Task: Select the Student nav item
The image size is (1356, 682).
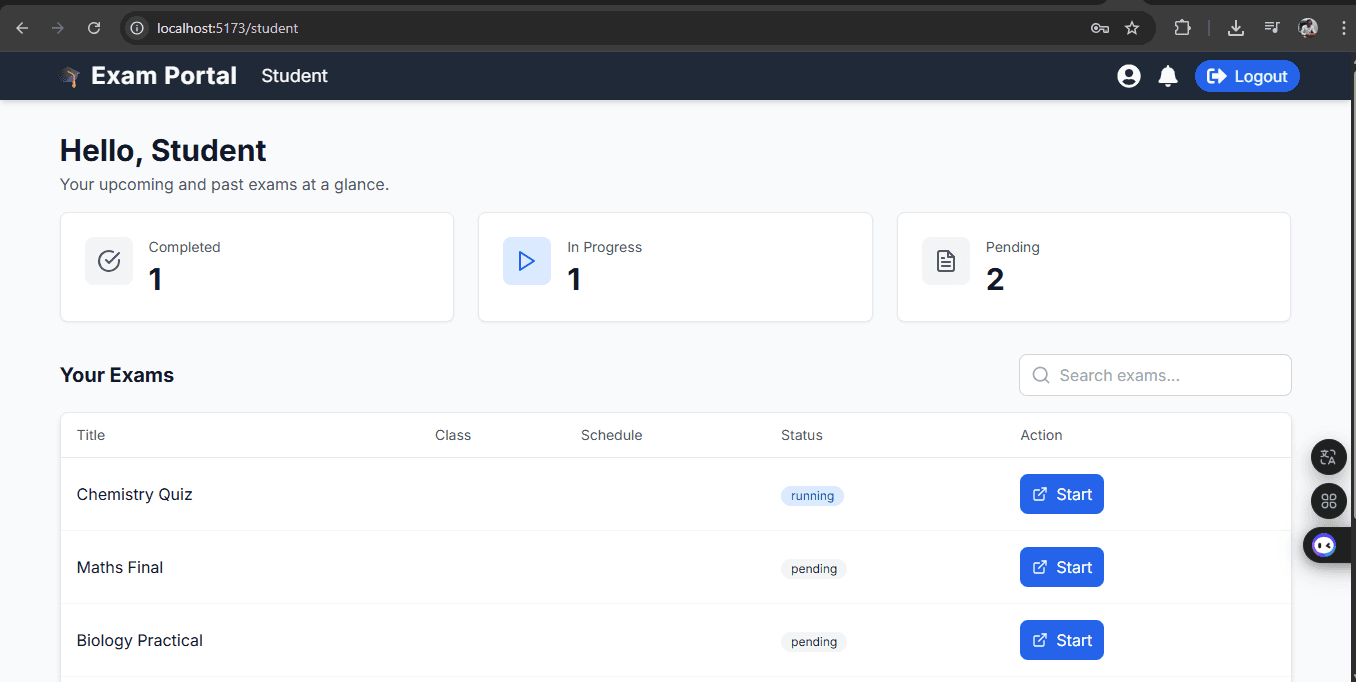Action: click(294, 76)
